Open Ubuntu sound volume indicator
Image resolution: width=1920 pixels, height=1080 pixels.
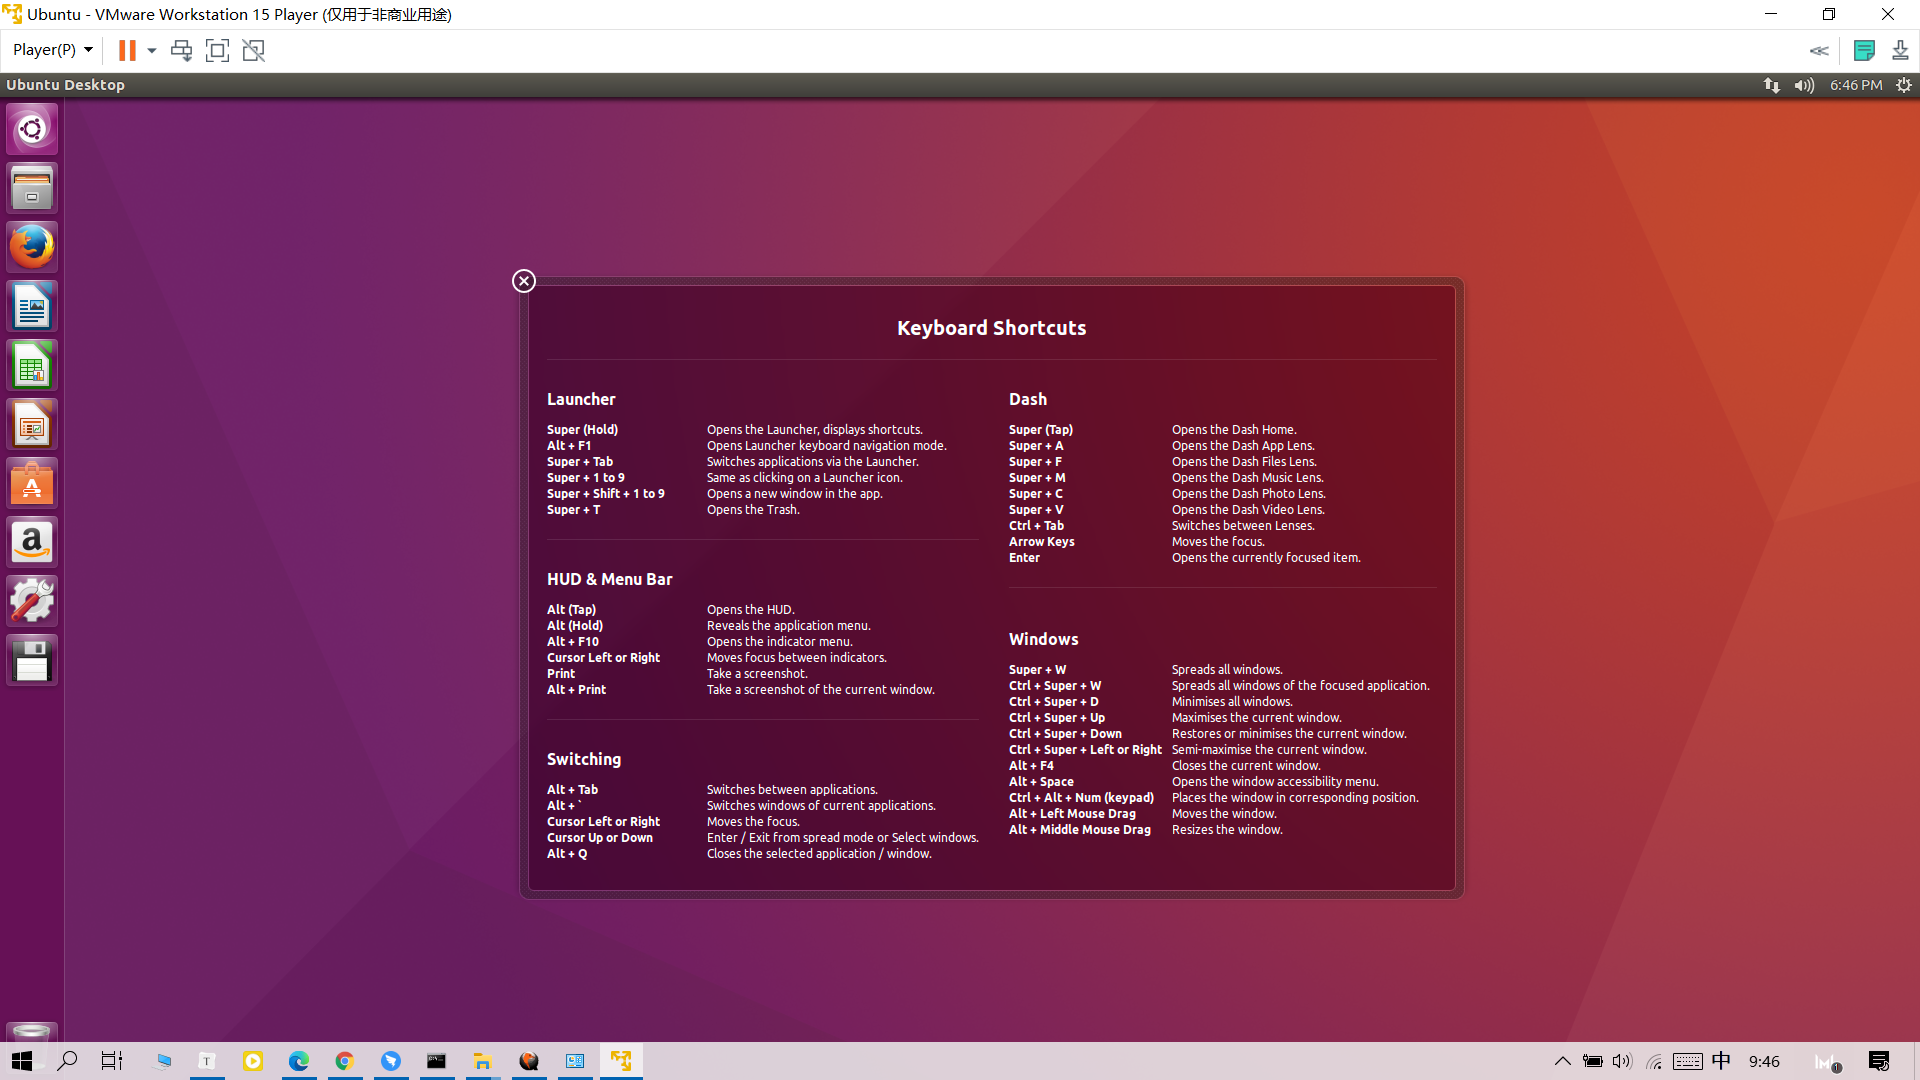[1804, 85]
